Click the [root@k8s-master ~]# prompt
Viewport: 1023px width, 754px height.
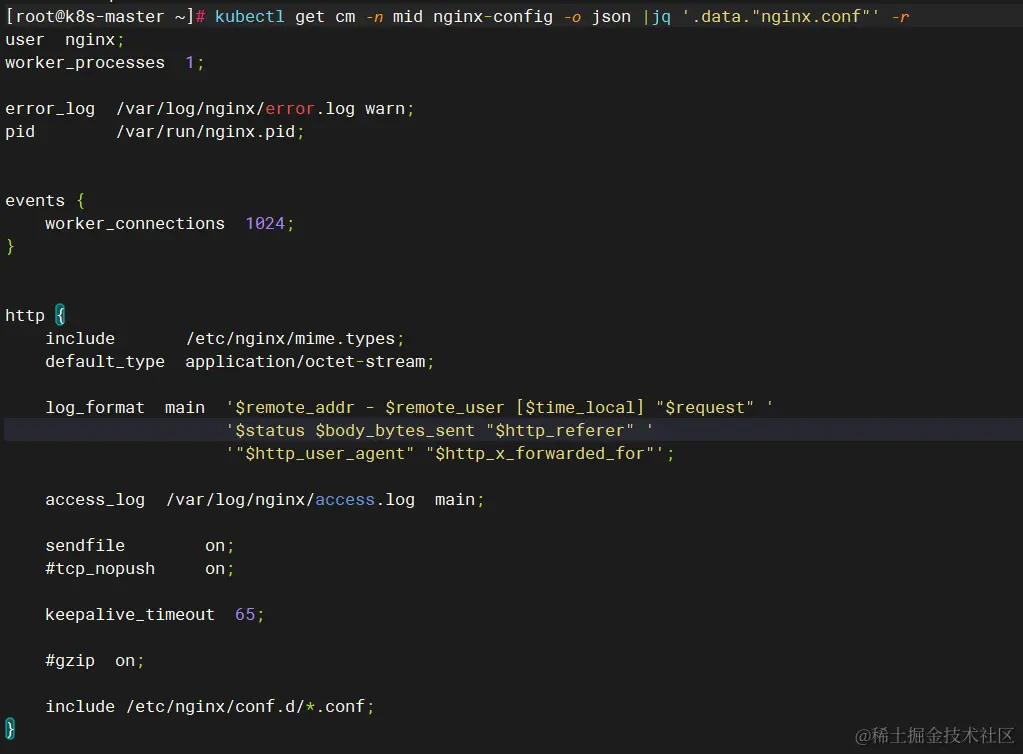click(x=106, y=16)
